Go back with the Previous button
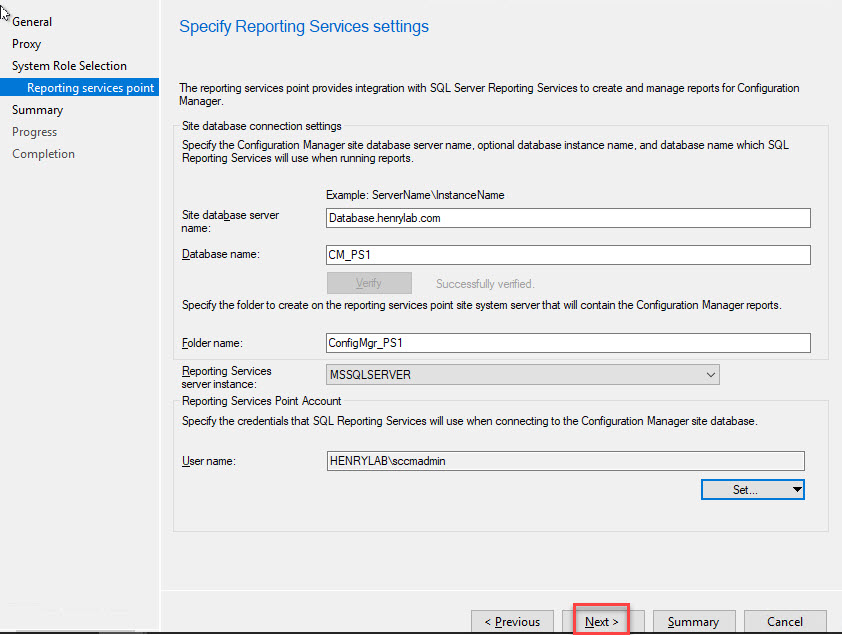 tap(512, 621)
